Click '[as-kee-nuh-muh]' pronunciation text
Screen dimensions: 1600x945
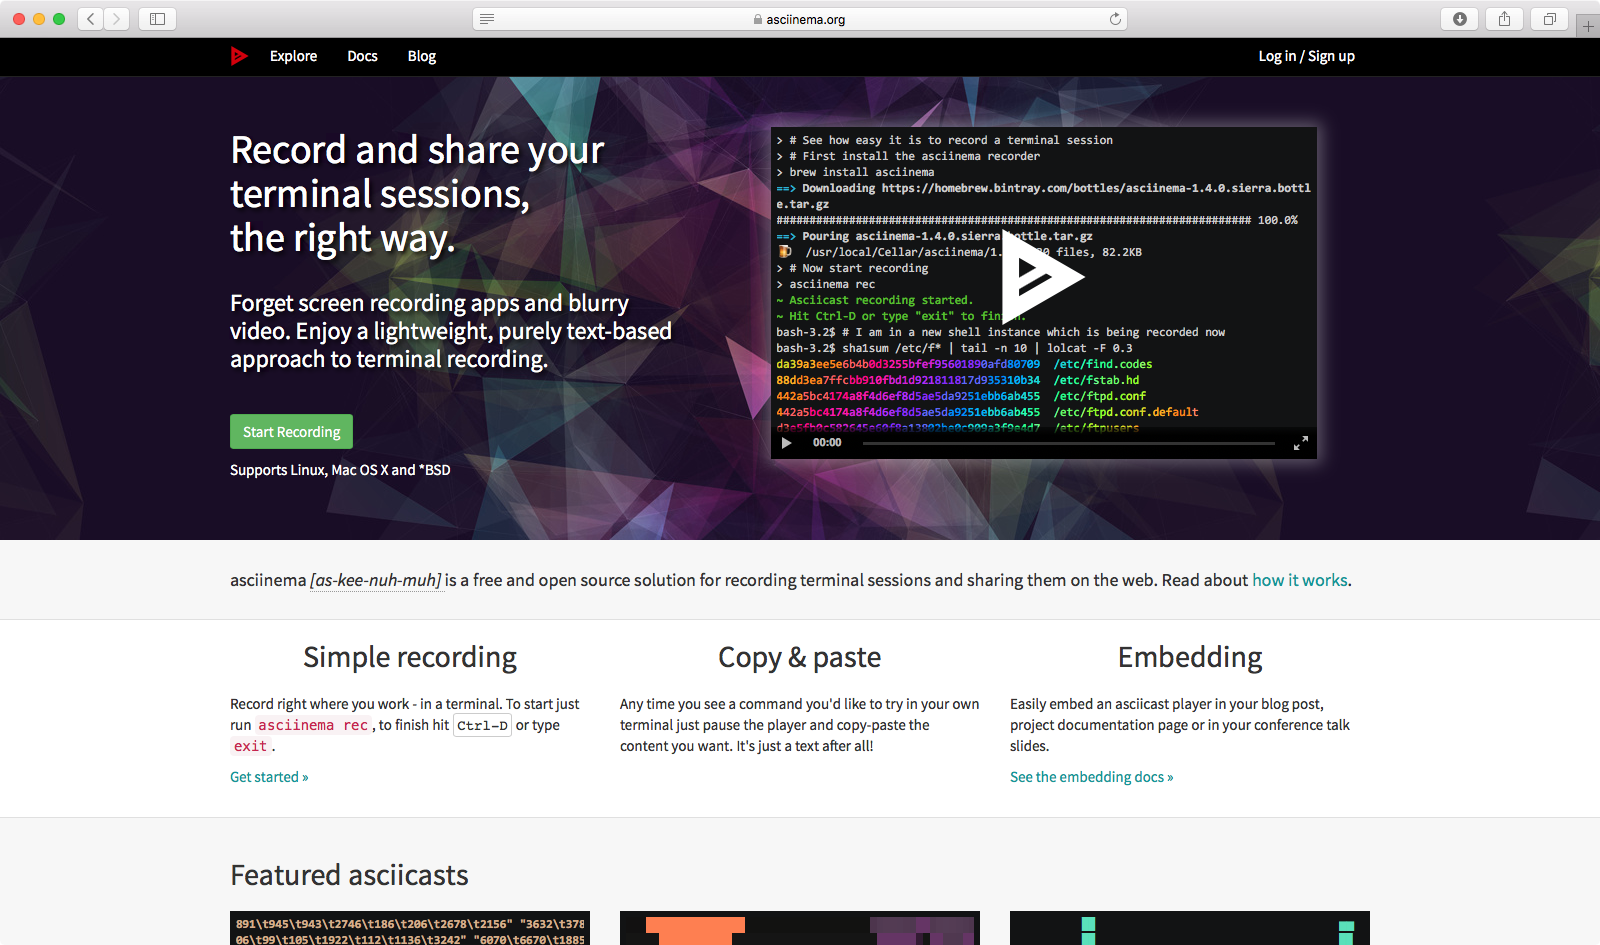click(376, 580)
